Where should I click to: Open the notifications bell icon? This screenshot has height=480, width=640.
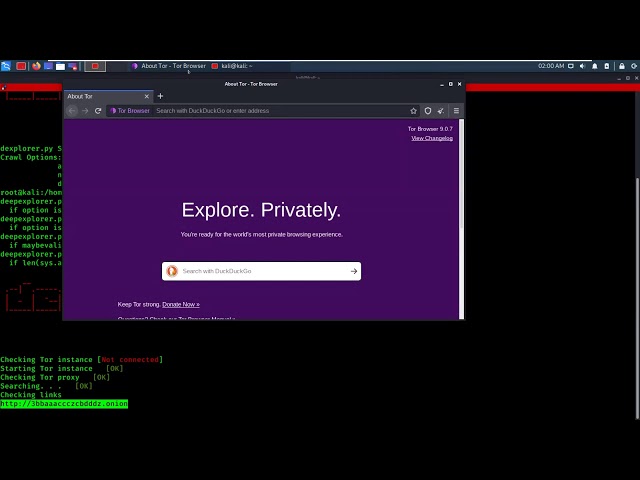(x=595, y=66)
